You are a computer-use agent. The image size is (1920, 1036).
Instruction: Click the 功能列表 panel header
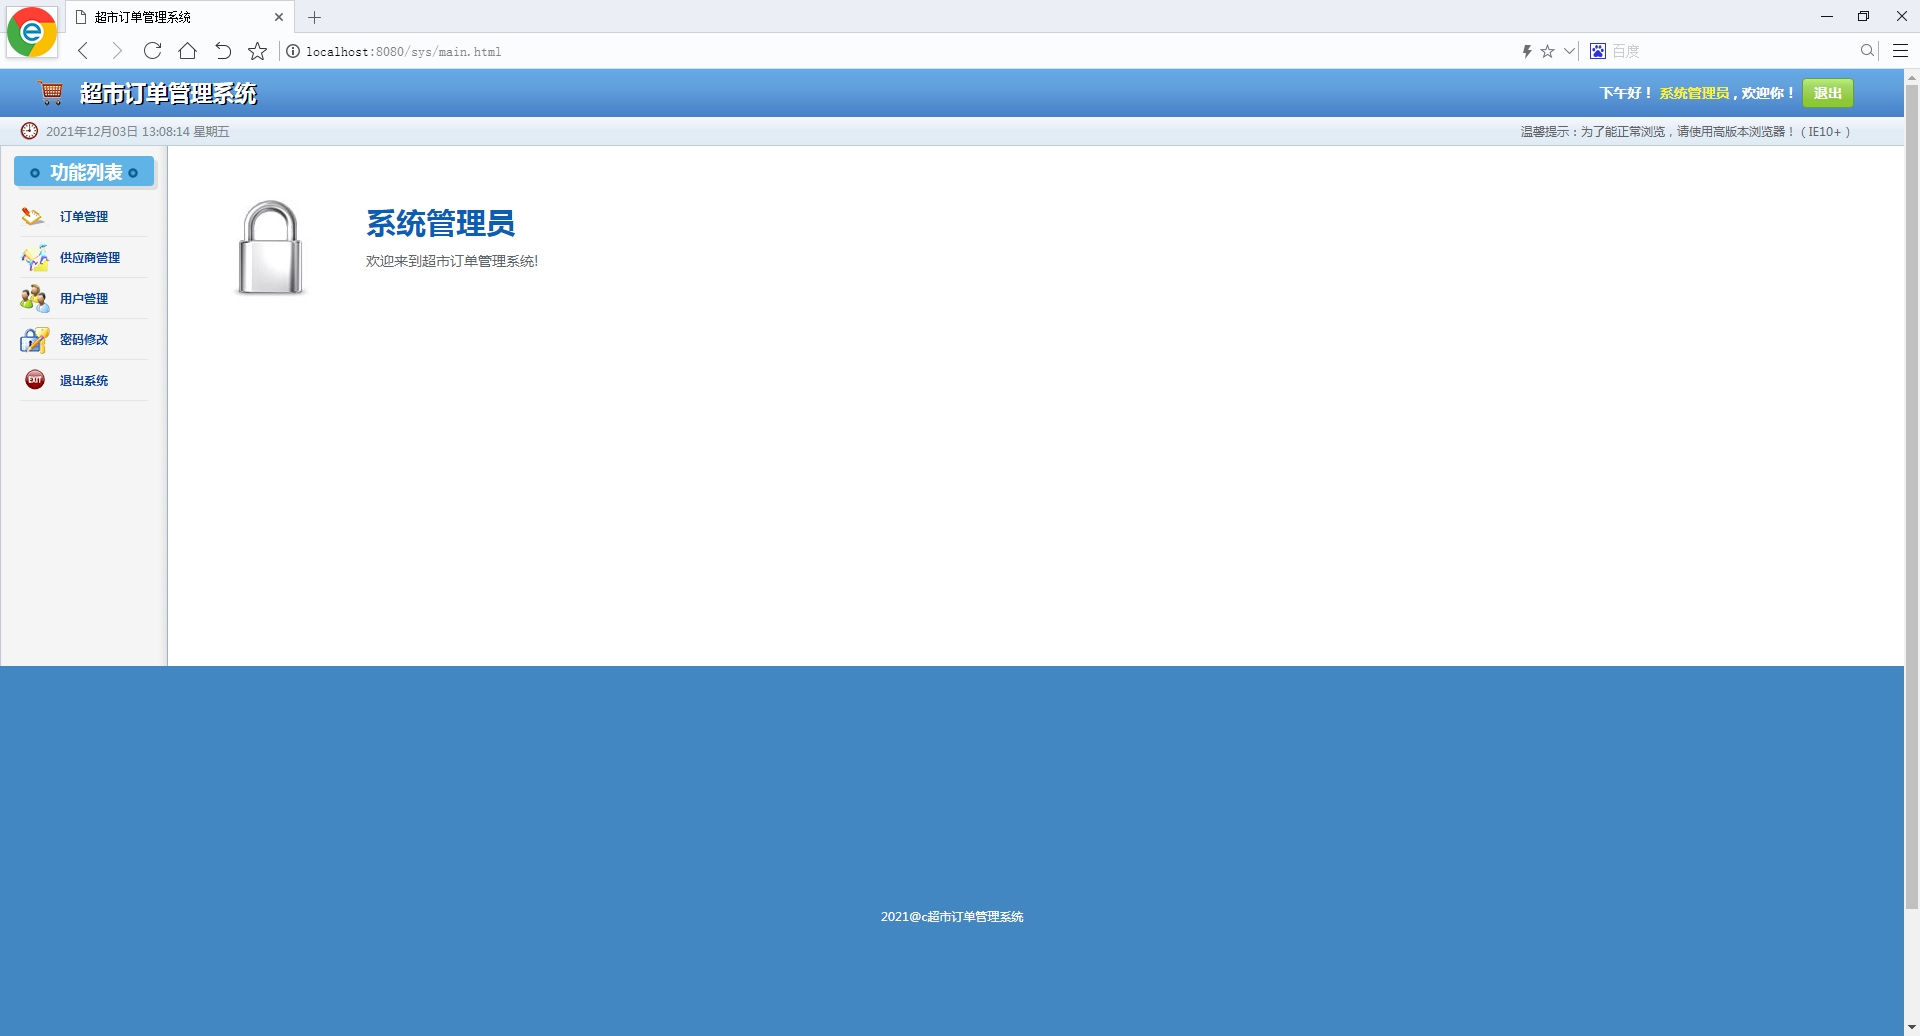tap(84, 172)
